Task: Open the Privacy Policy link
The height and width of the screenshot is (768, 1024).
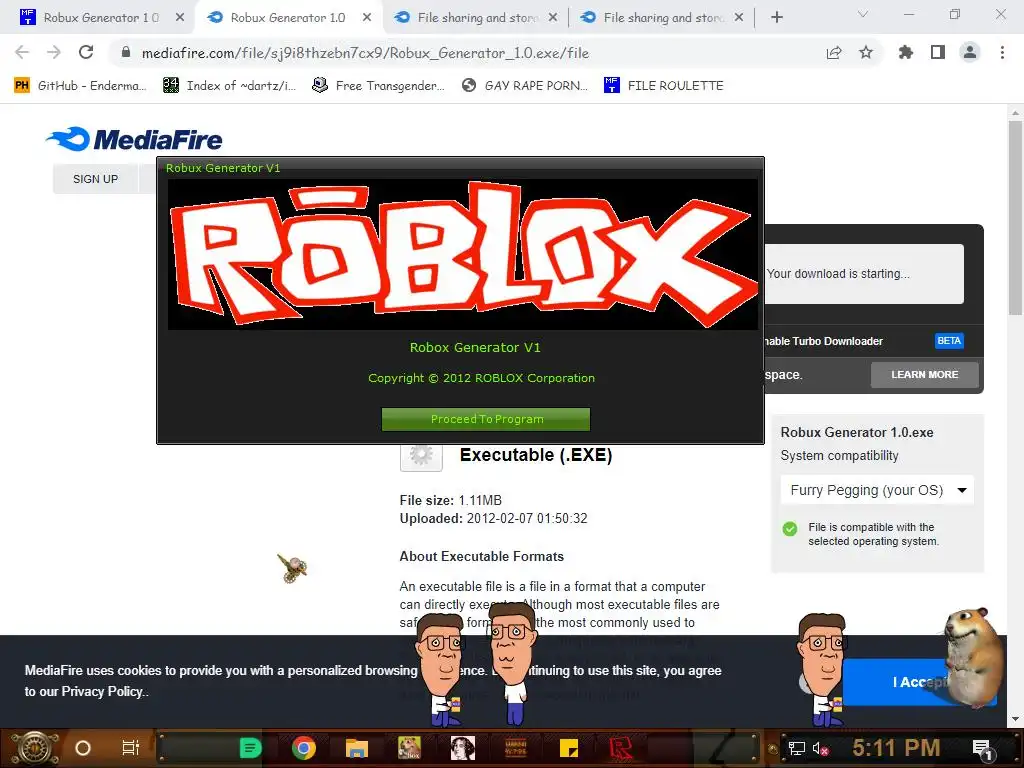Action: pos(104,692)
